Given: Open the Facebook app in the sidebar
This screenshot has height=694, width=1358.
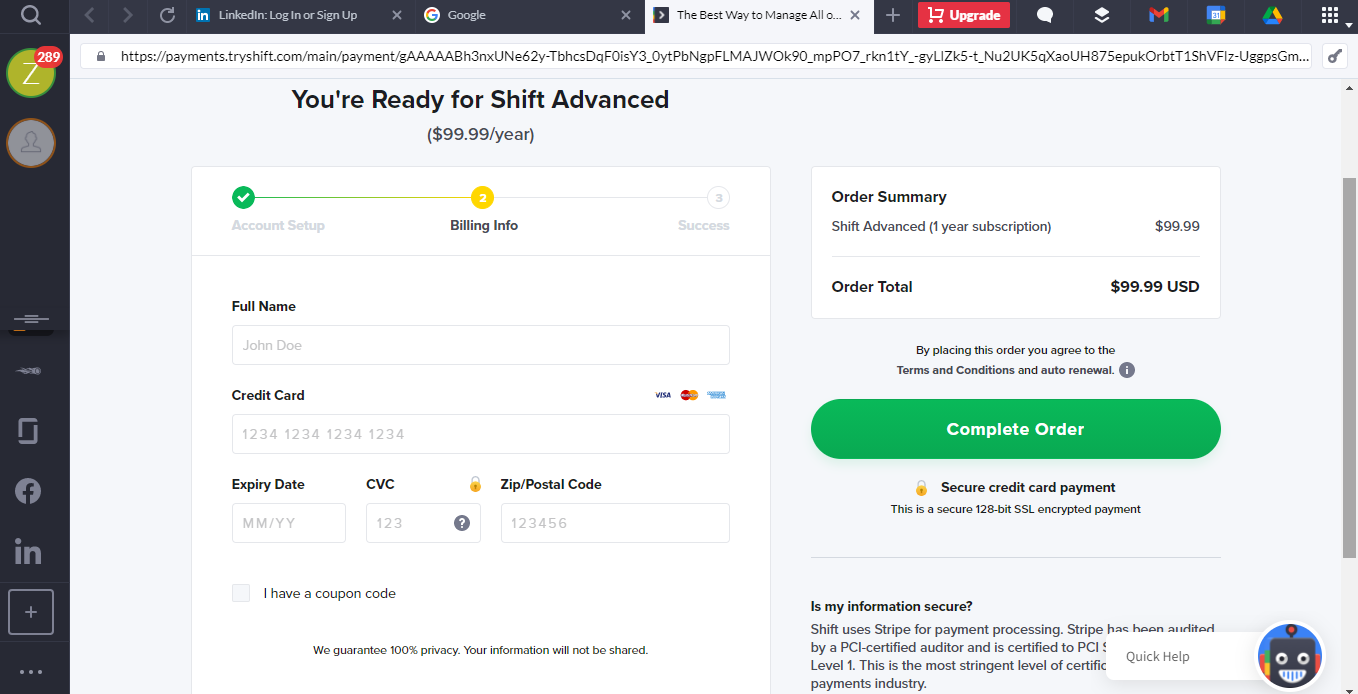Looking at the screenshot, I should pos(28,491).
